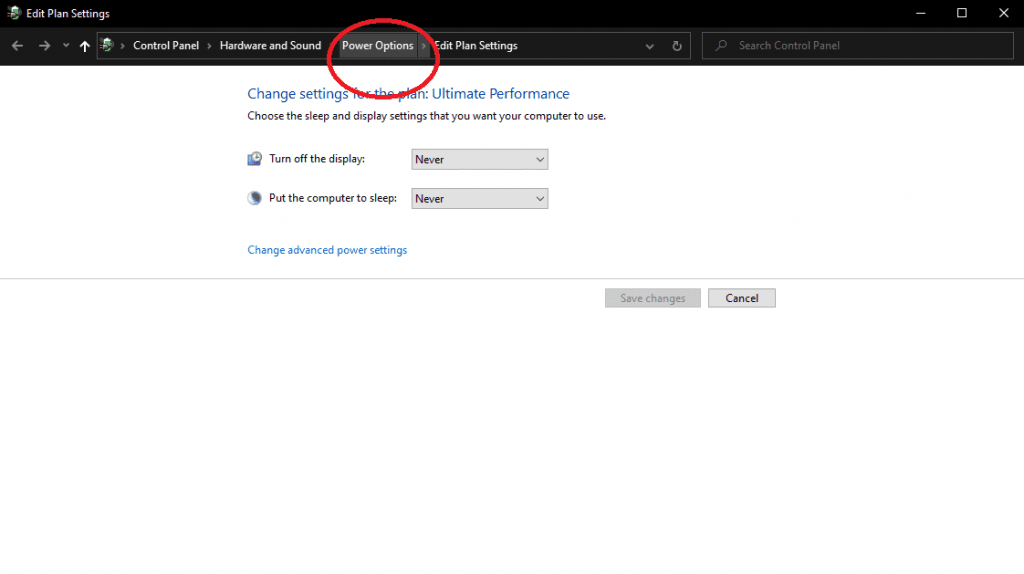Click the sleep moon icon
Screen dimensions: 1024x574
coord(255,198)
